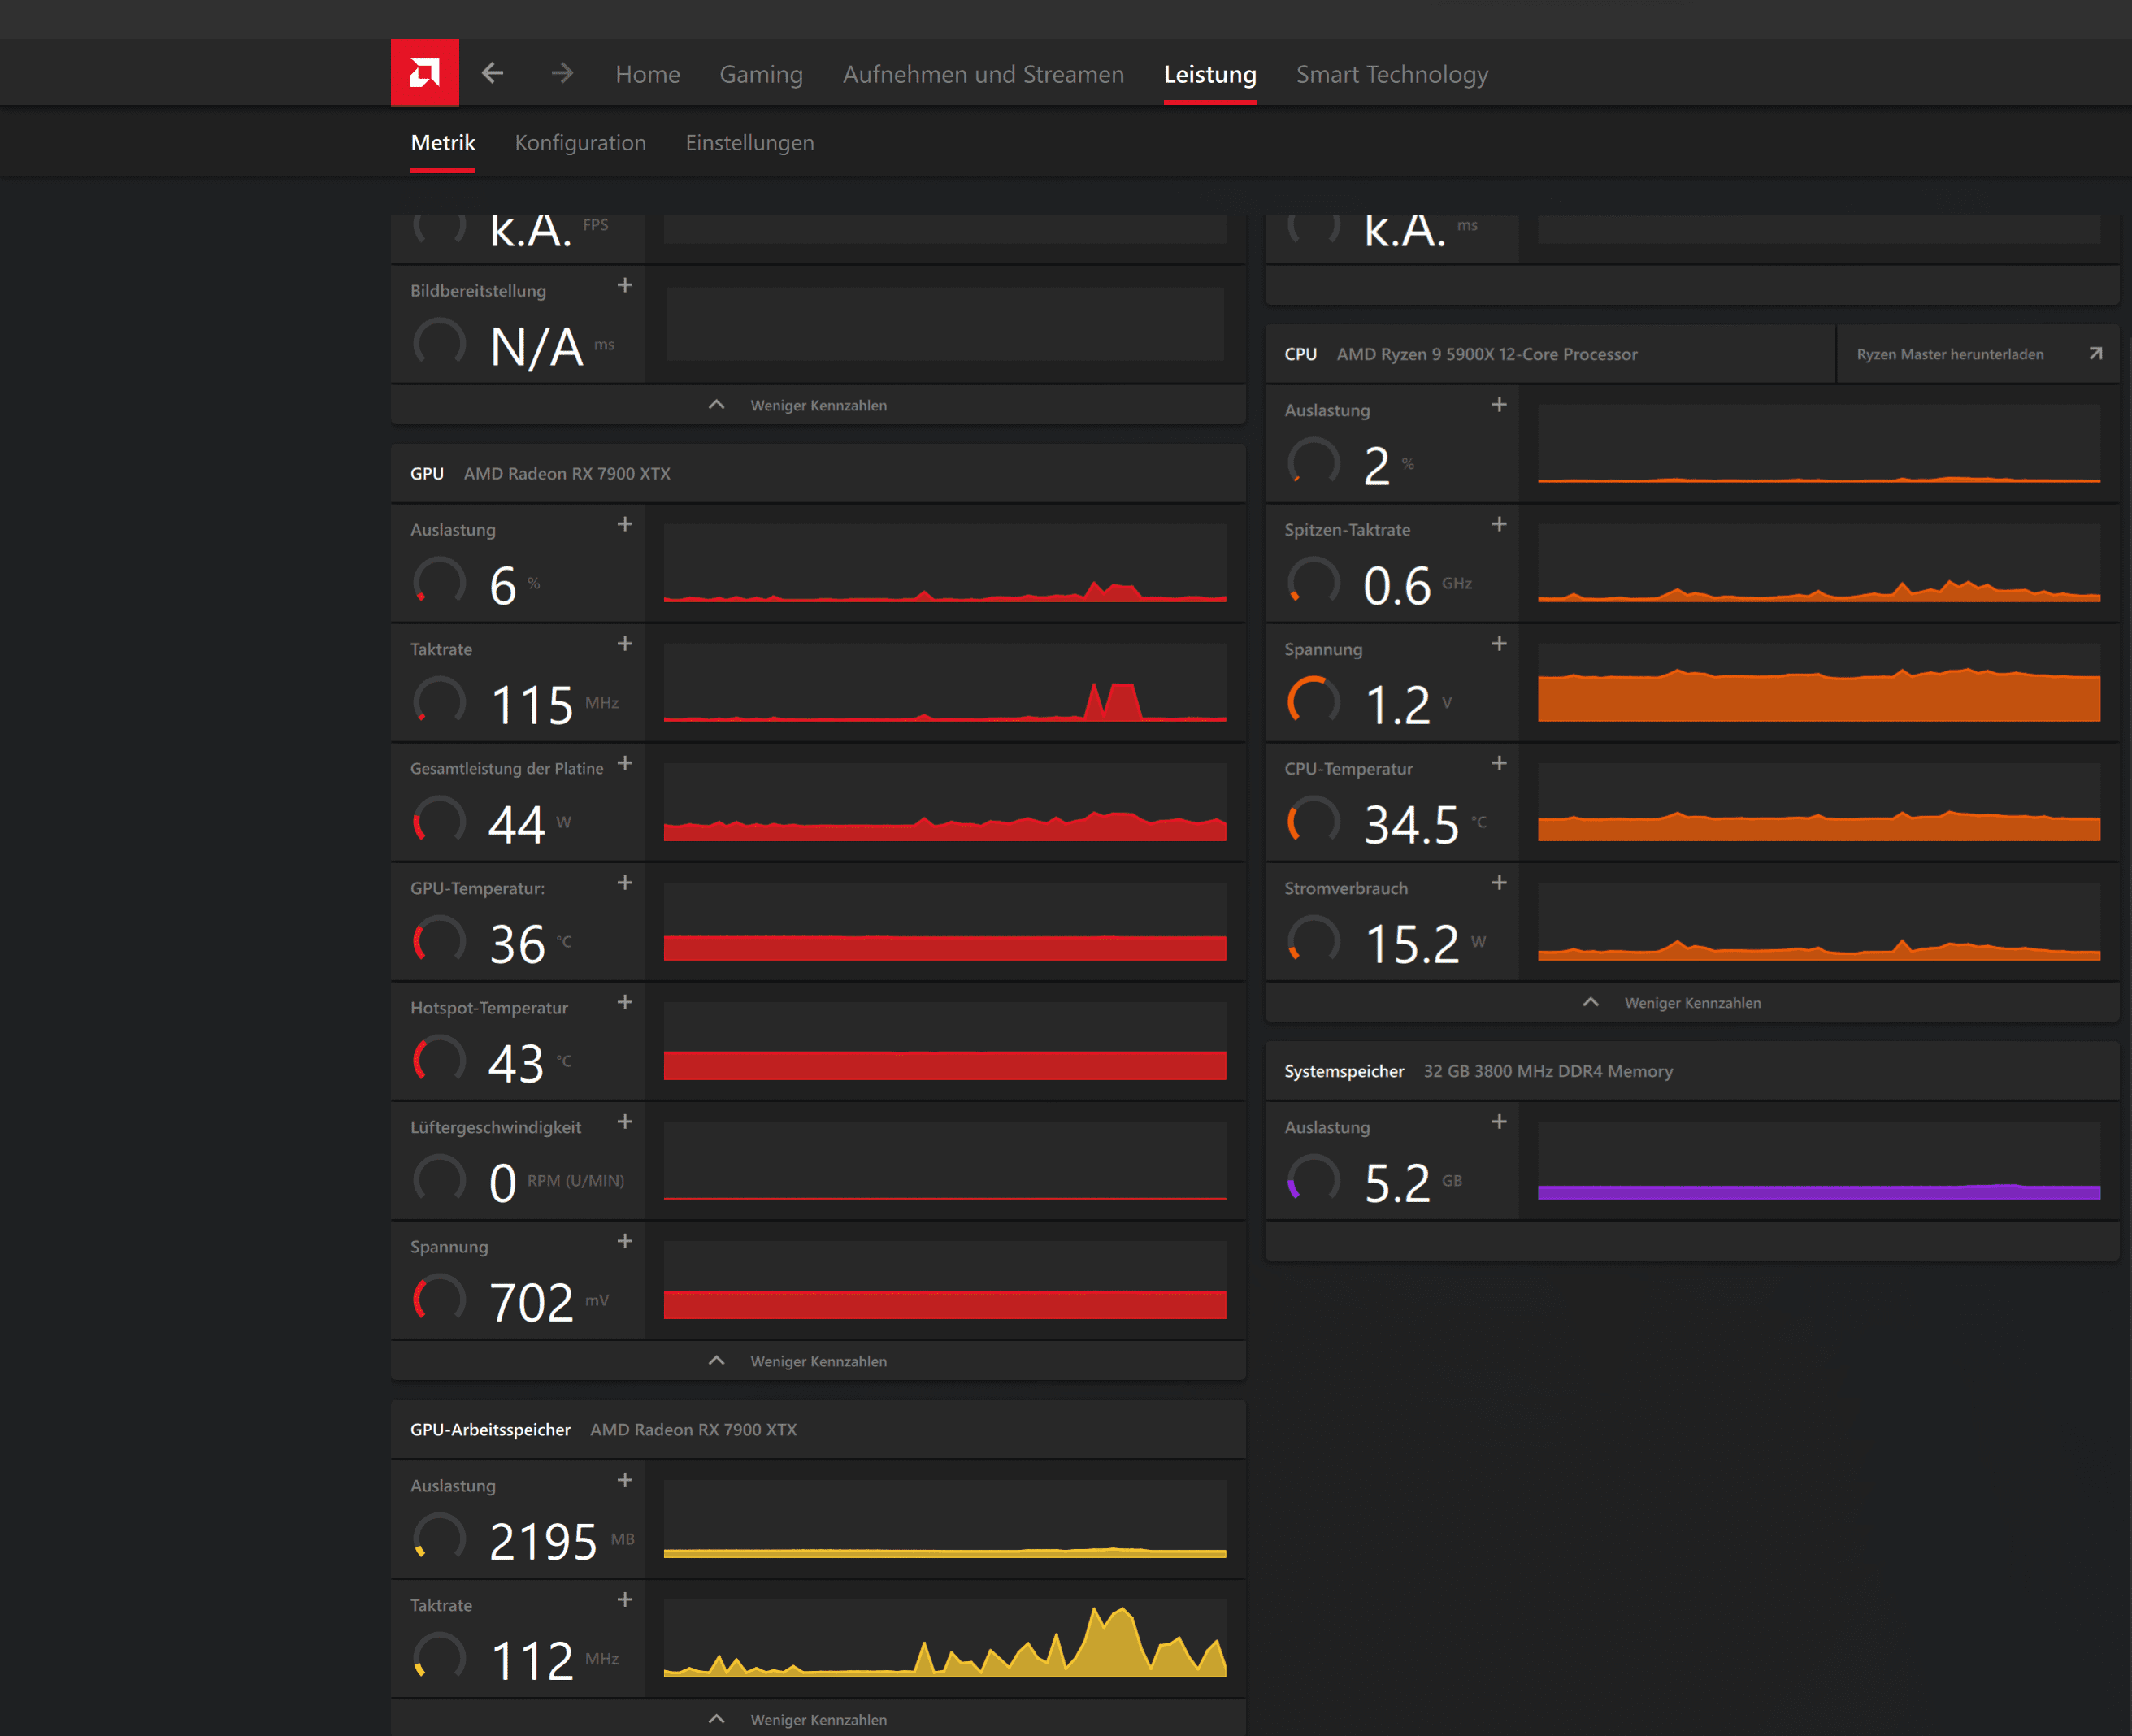The height and width of the screenshot is (1736, 2132).
Task: Click plus for GPU-Arbeitsspeicher Taktrate
Action: click(625, 1600)
